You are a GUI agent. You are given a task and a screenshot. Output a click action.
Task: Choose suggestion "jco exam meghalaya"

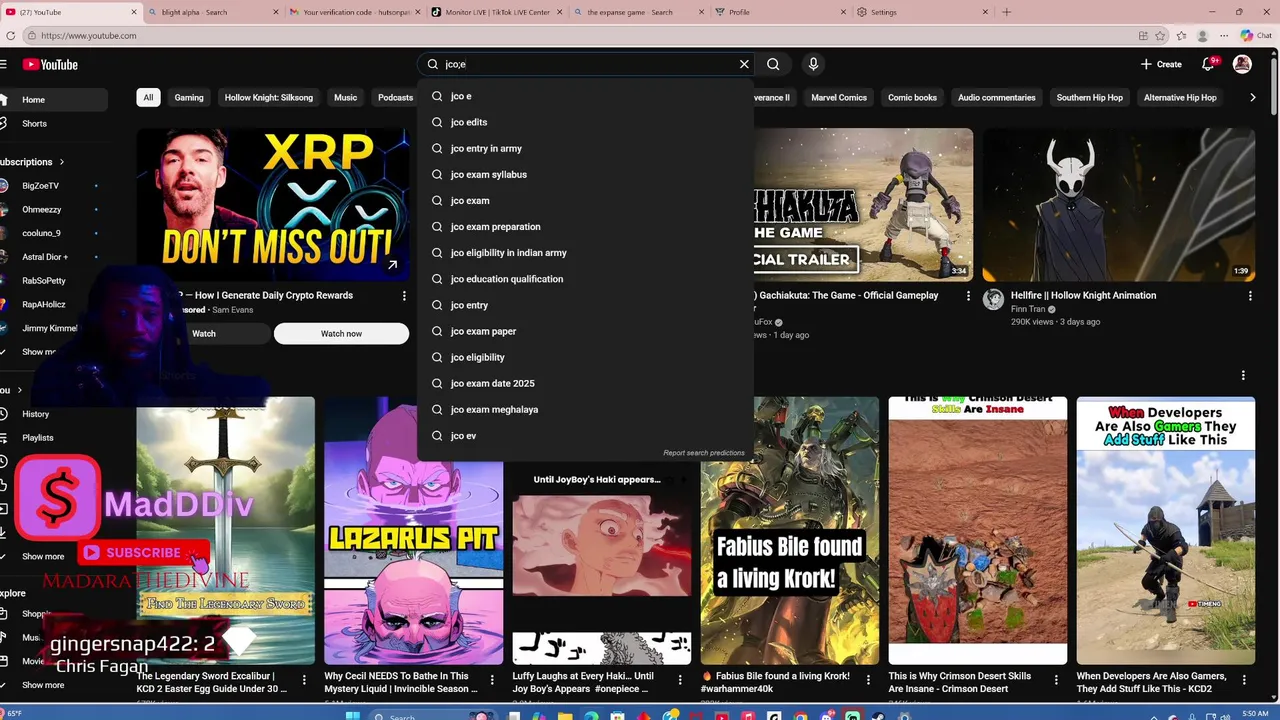pyautogui.click(x=585, y=409)
